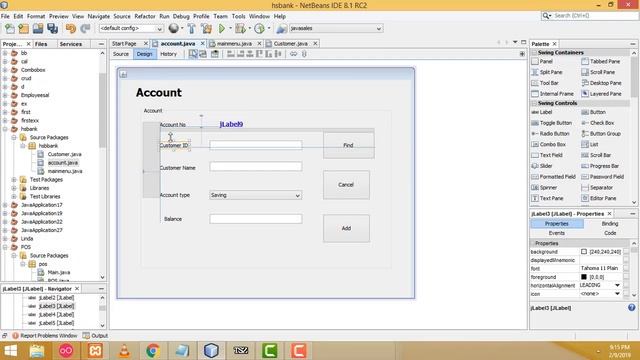640x360 pixels.
Task: Open the horizontalAlignment LEADING dropdown
Action: tap(617, 285)
